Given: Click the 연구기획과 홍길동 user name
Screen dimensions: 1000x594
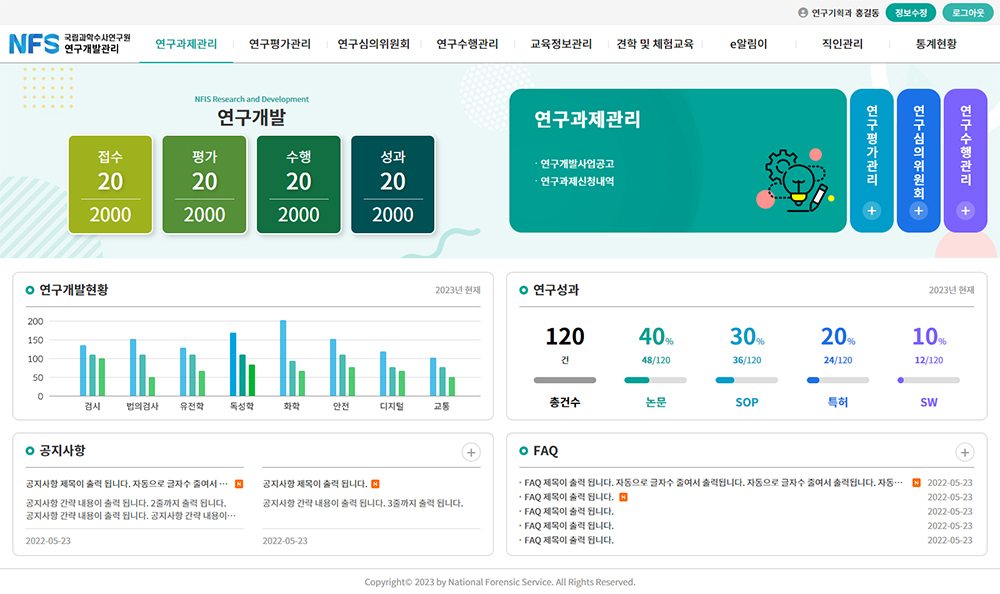Looking at the screenshot, I should pos(845,13).
